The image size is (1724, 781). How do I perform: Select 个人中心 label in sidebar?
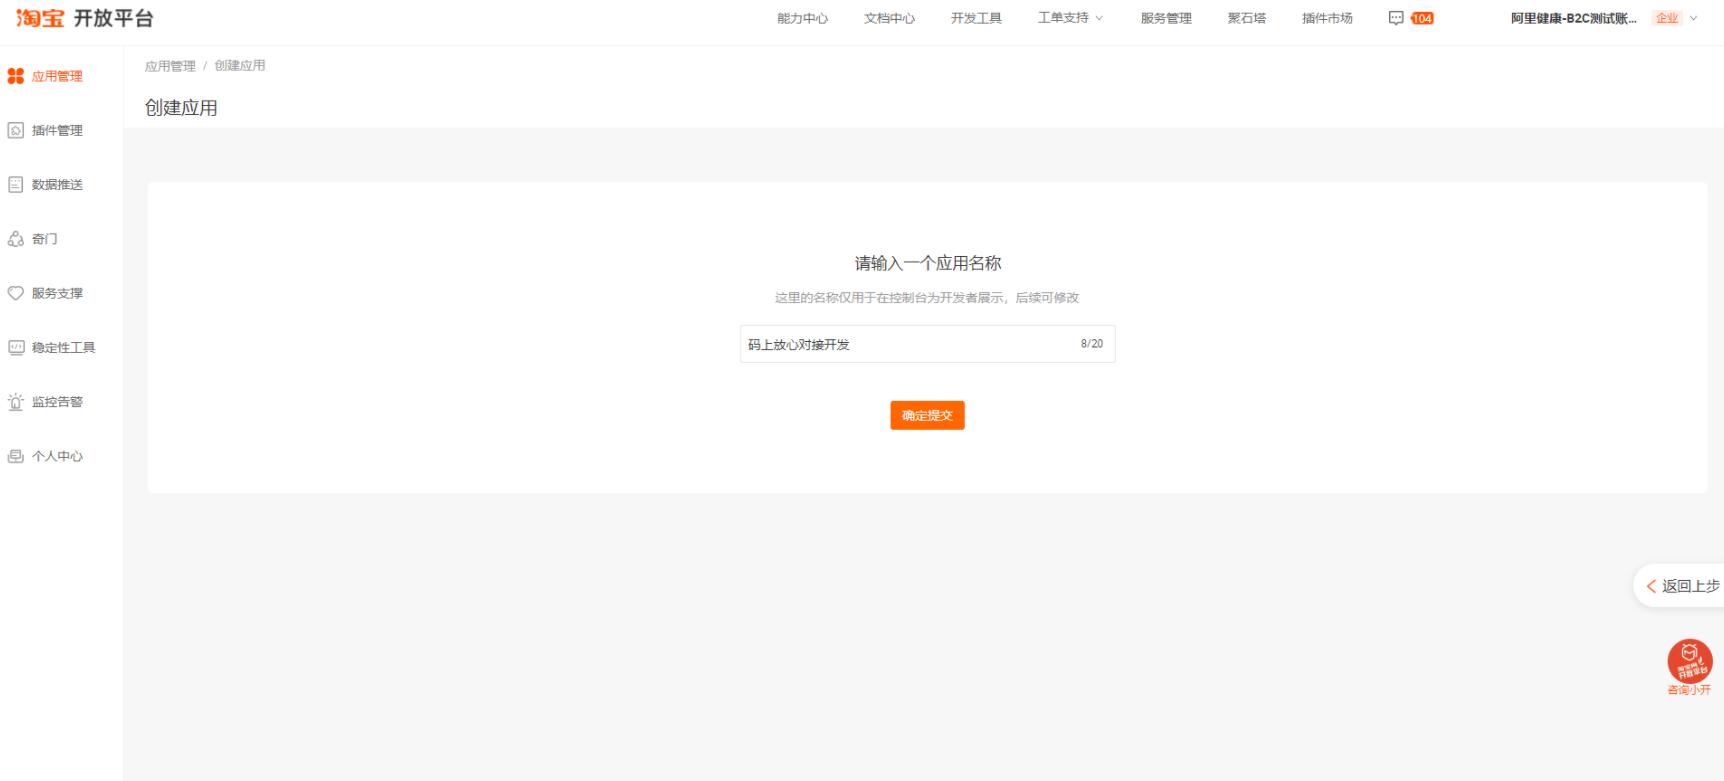point(57,456)
